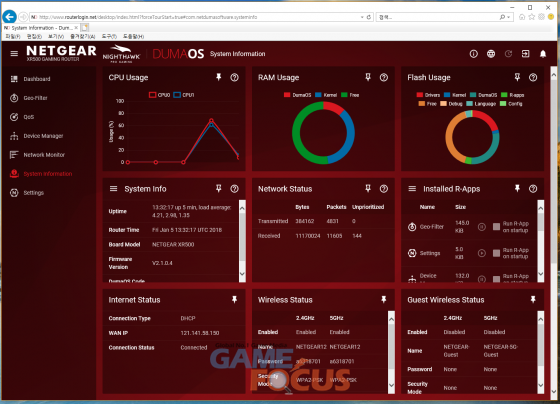
Task: Open address bar dropdown arrow
Action: (x=362, y=17)
